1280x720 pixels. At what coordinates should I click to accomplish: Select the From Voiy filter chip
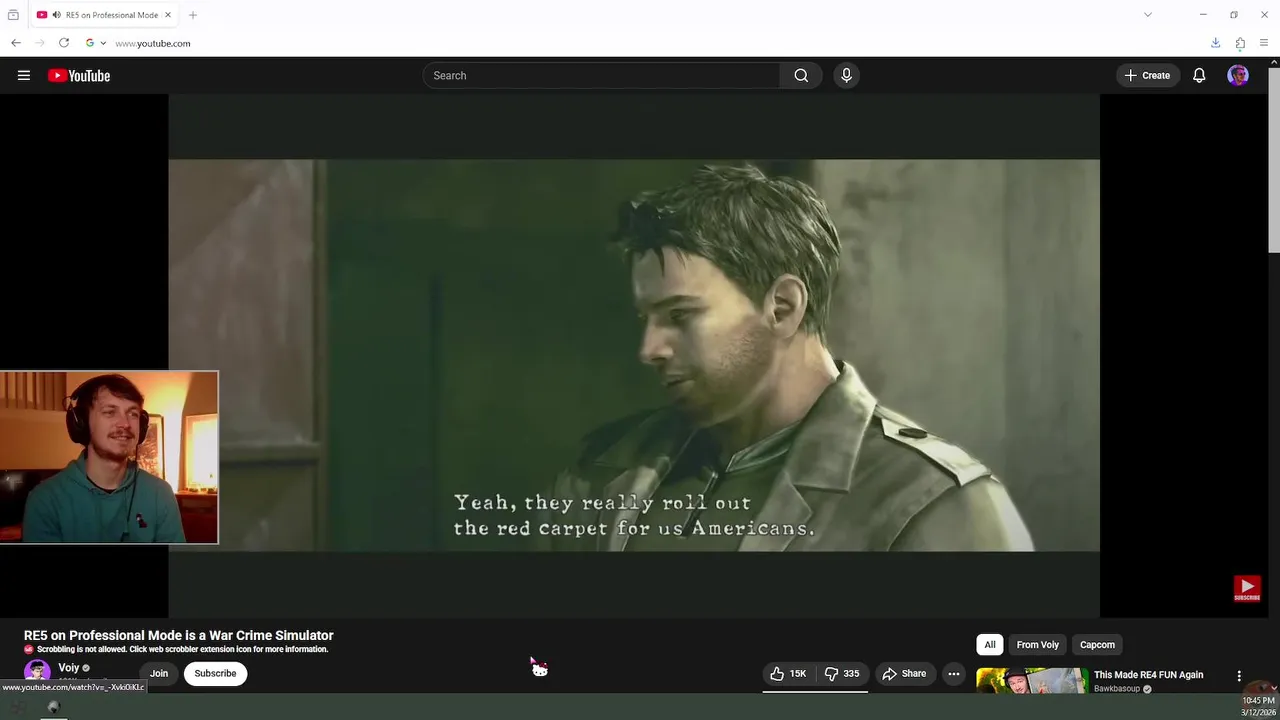(1037, 644)
